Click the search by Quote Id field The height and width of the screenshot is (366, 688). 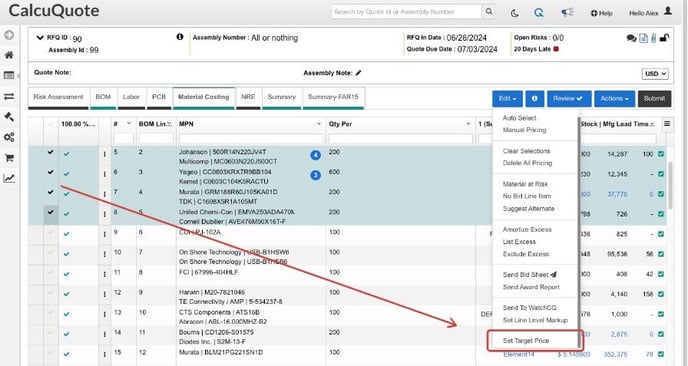pos(406,12)
